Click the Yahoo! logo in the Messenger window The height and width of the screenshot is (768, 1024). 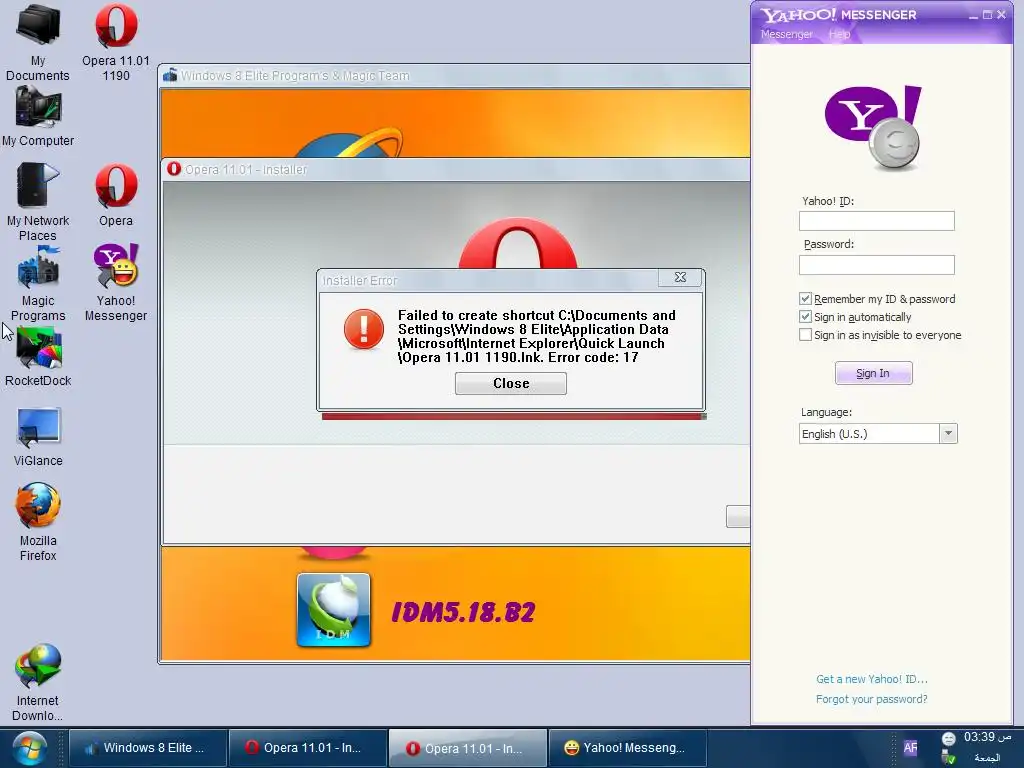click(874, 127)
